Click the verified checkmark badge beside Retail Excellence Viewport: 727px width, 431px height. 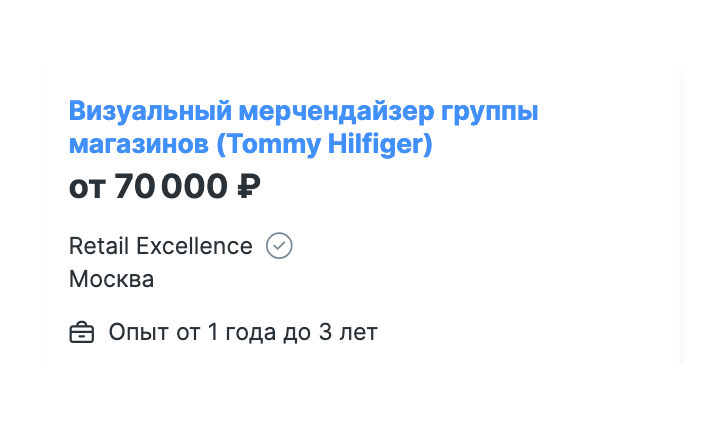pos(279,246)
